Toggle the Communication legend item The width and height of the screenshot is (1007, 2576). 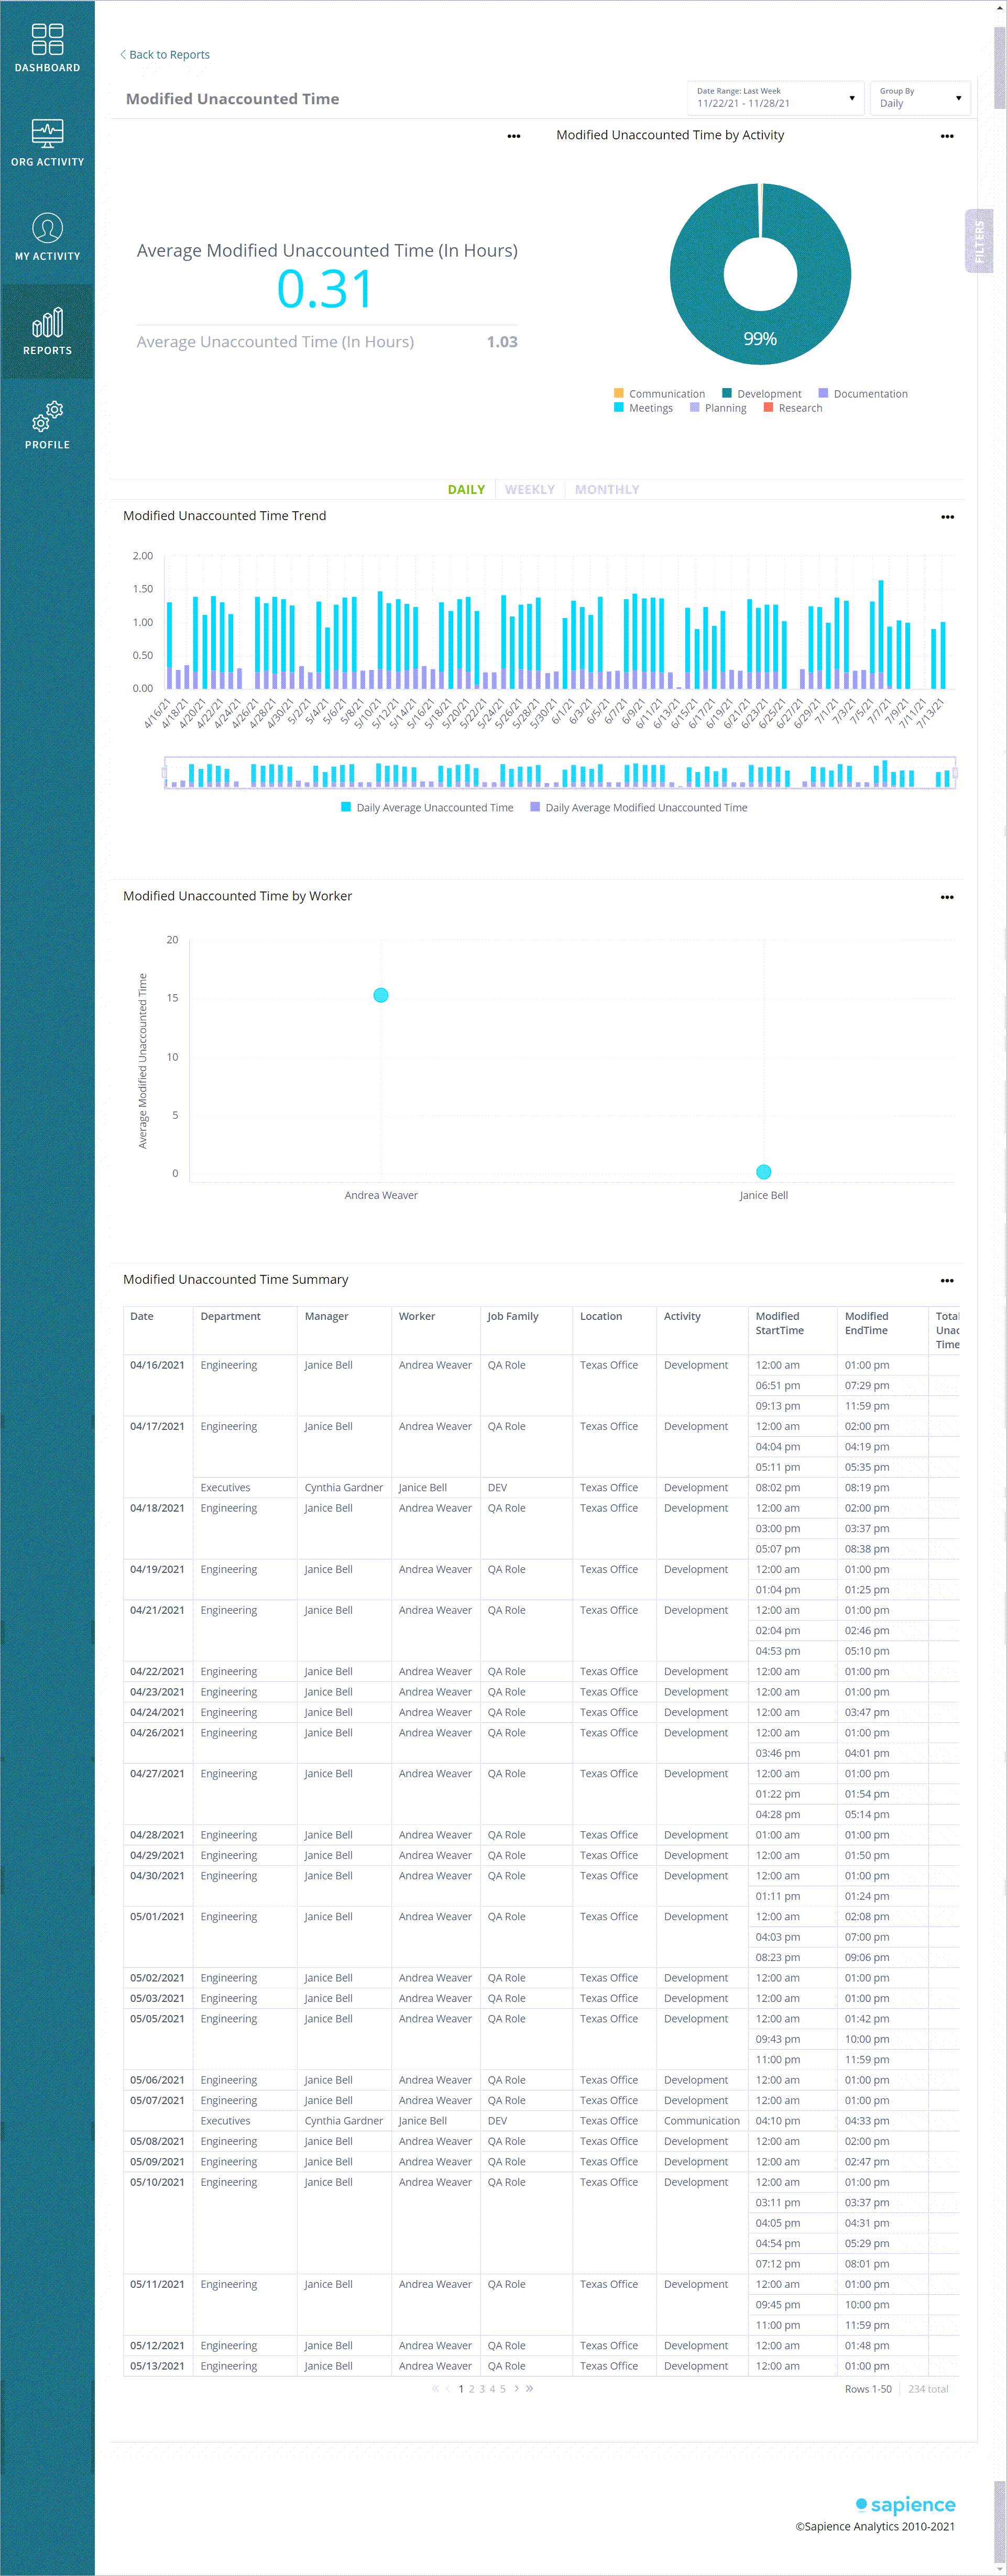[659, 394]
